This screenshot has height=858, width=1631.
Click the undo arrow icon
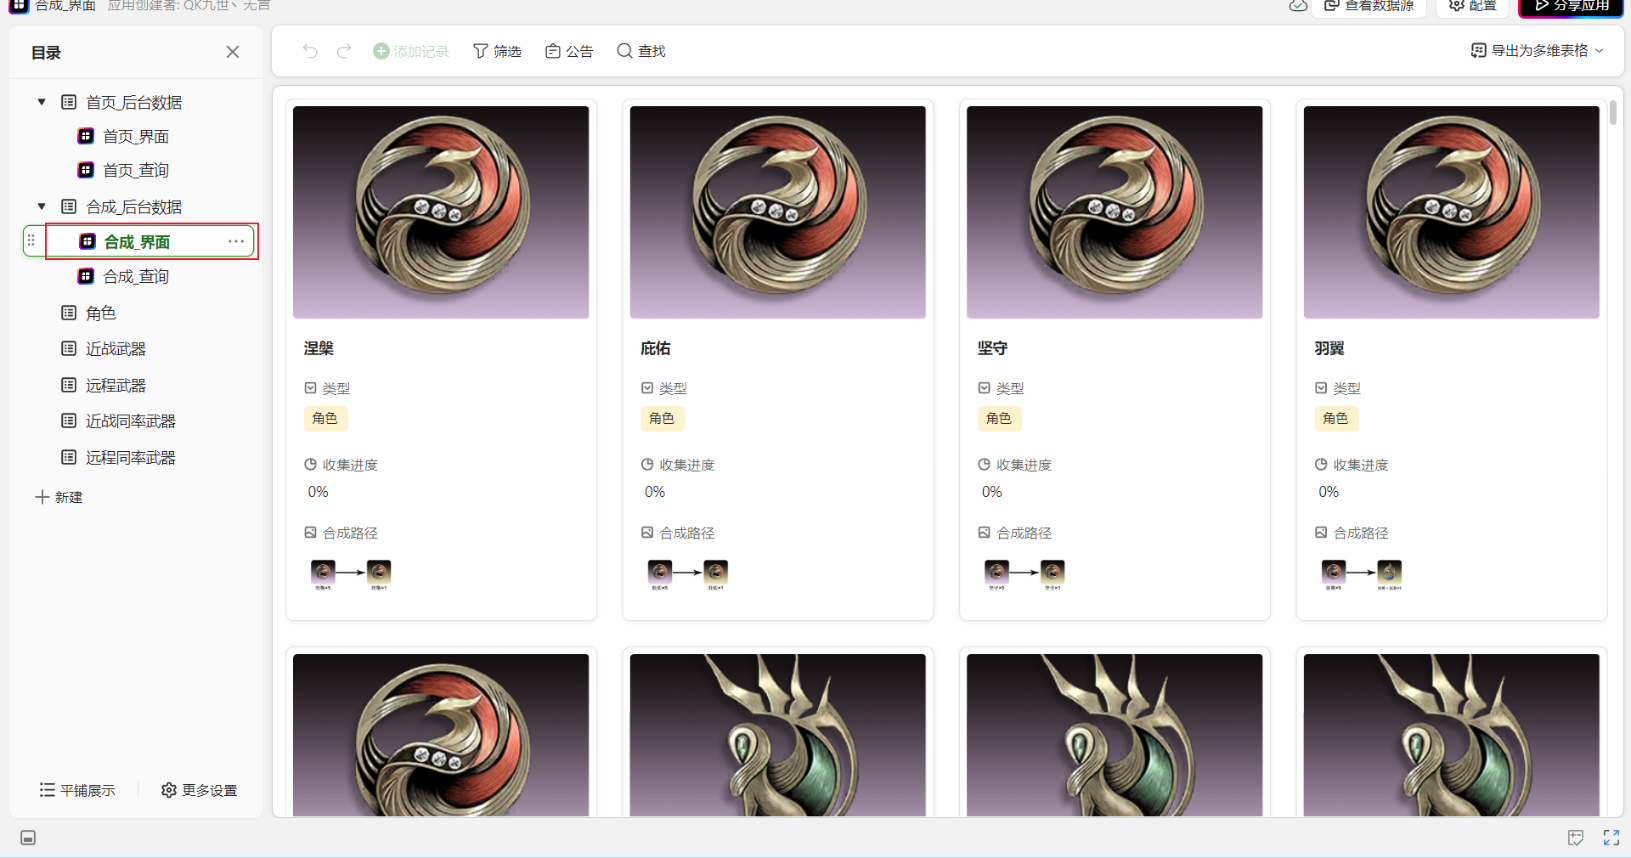310,51
